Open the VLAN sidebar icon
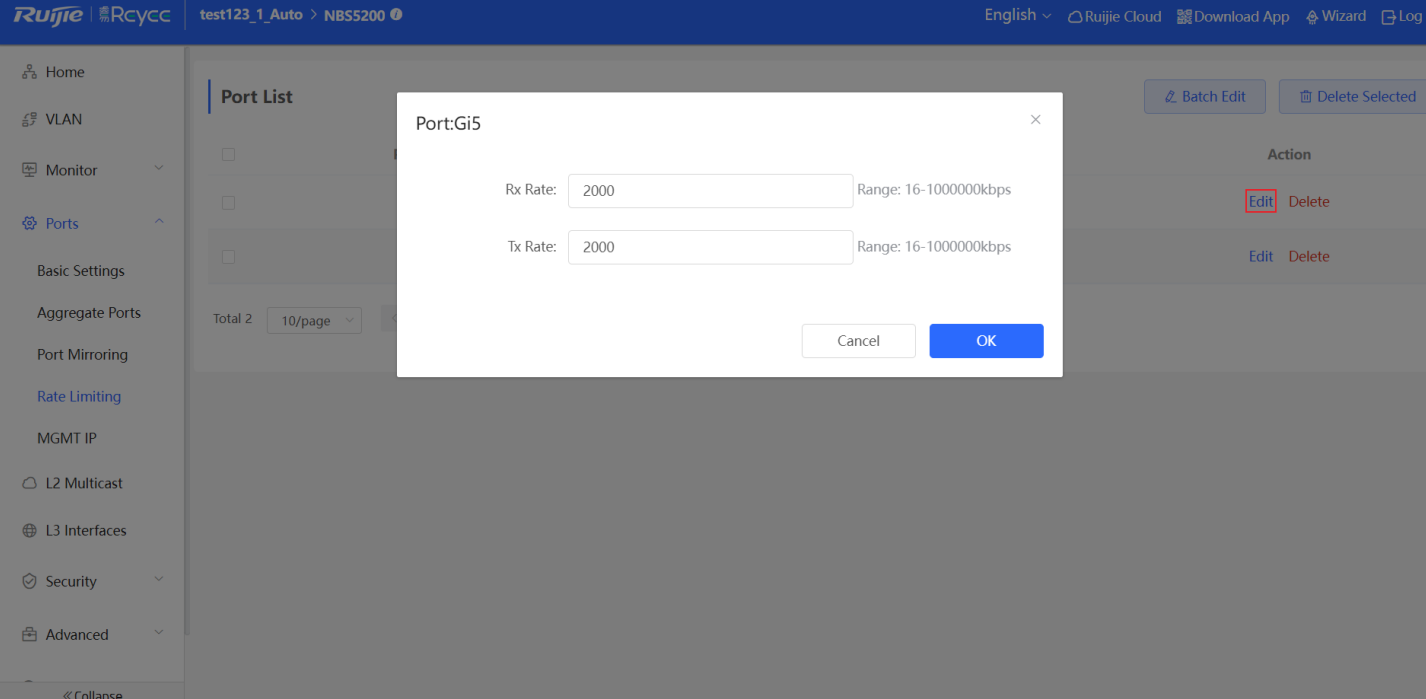 (29, 119)
